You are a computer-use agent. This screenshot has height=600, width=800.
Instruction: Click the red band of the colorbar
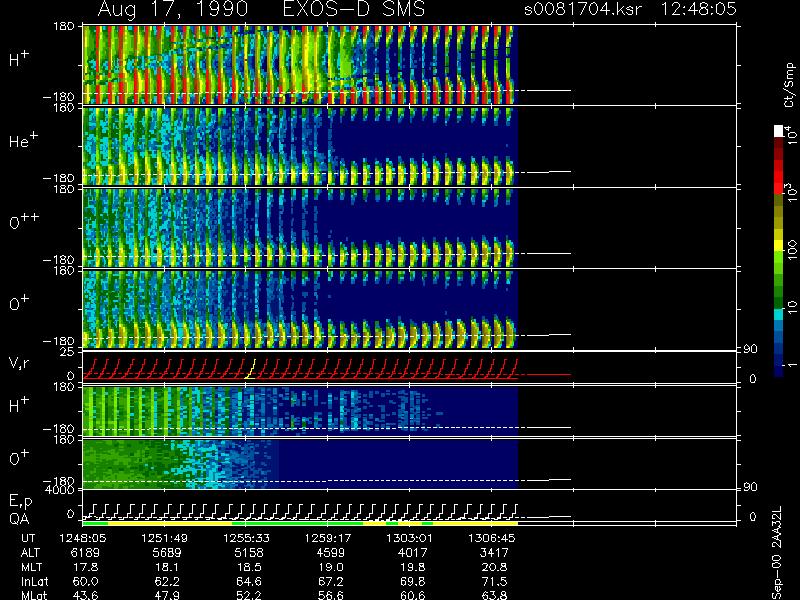pyautogui.click(x=778, y=176)
